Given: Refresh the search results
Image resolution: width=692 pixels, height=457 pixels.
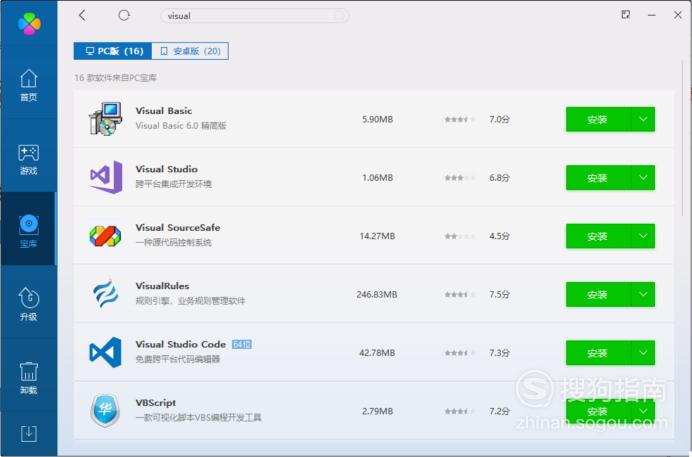Looking at the screenshot, I should click(x=124, y=15).
